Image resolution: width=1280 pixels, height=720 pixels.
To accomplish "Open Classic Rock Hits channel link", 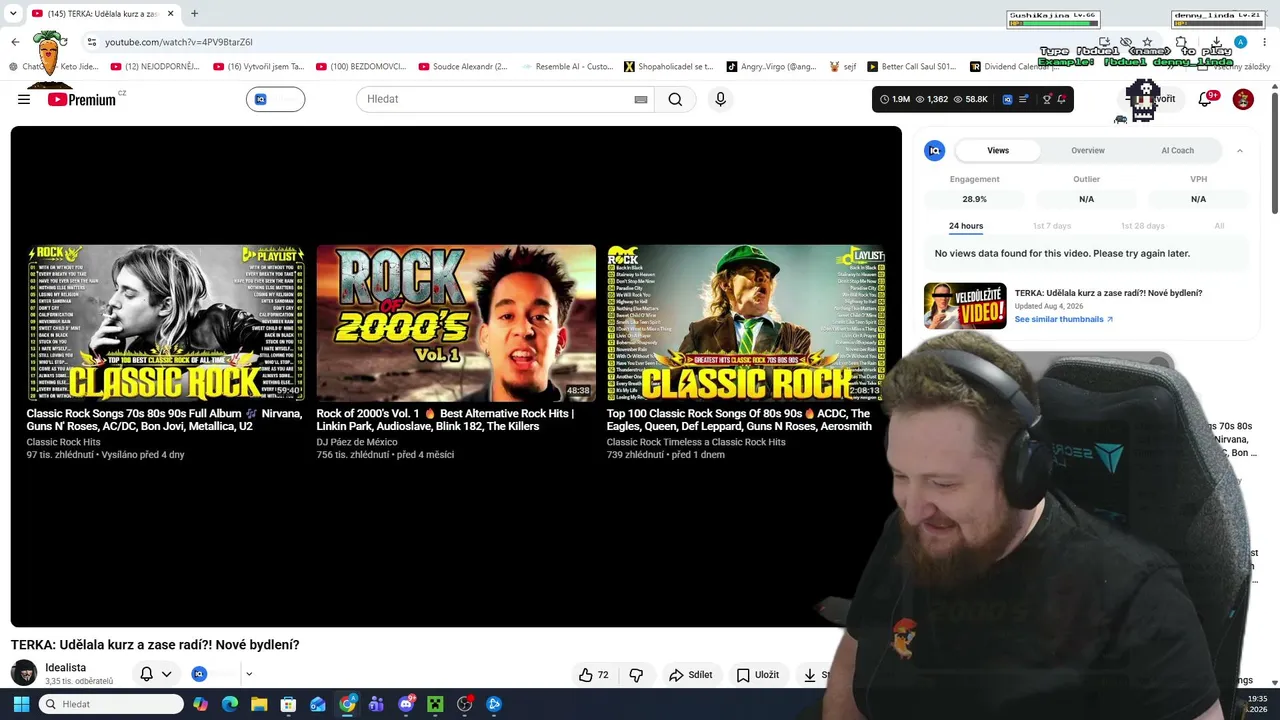I will [x=63, y=442].
